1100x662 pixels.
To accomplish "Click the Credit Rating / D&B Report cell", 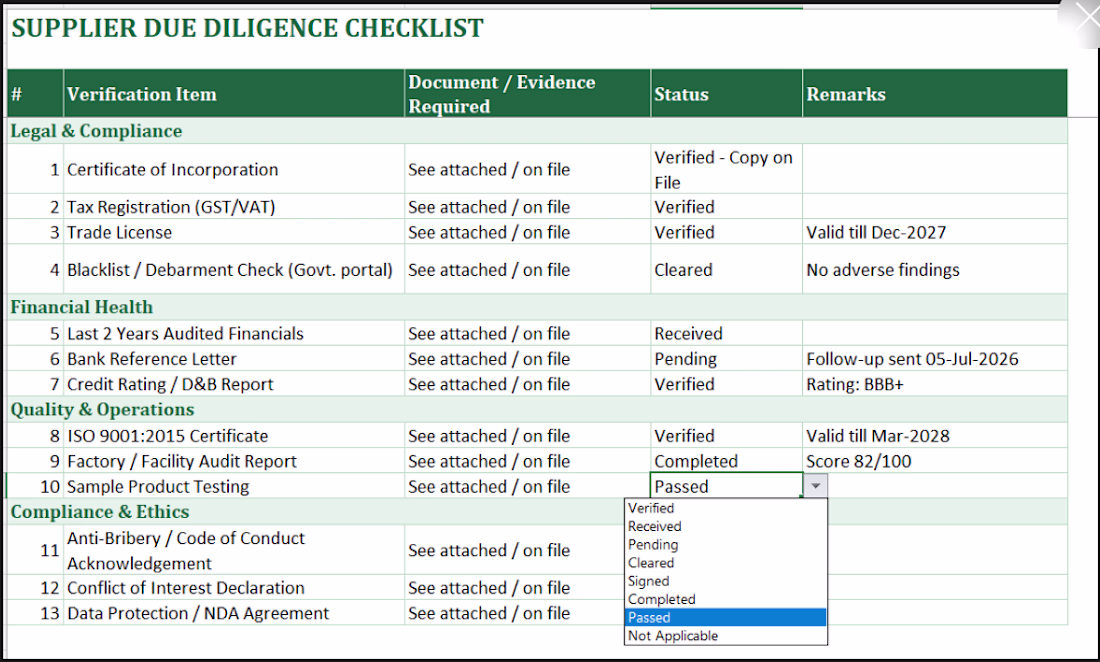I will click(x=234, y=384).
